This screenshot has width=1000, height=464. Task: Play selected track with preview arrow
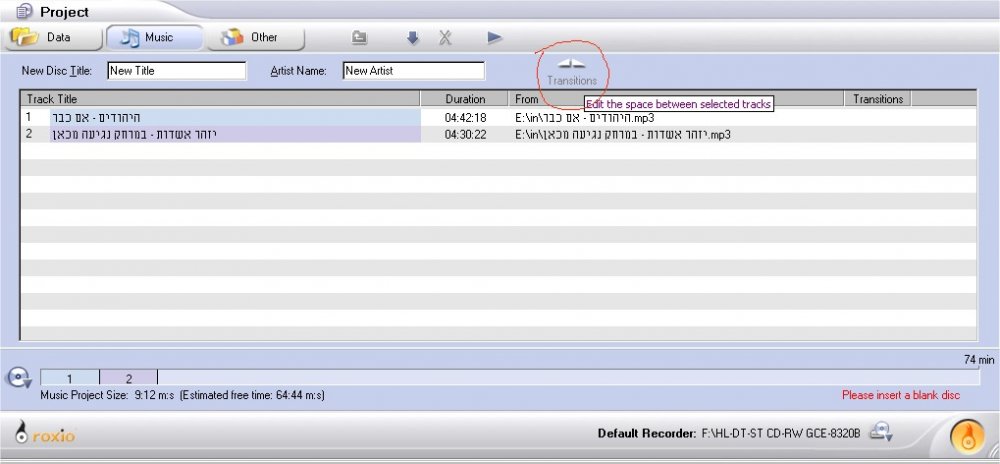tap(495, 38)
